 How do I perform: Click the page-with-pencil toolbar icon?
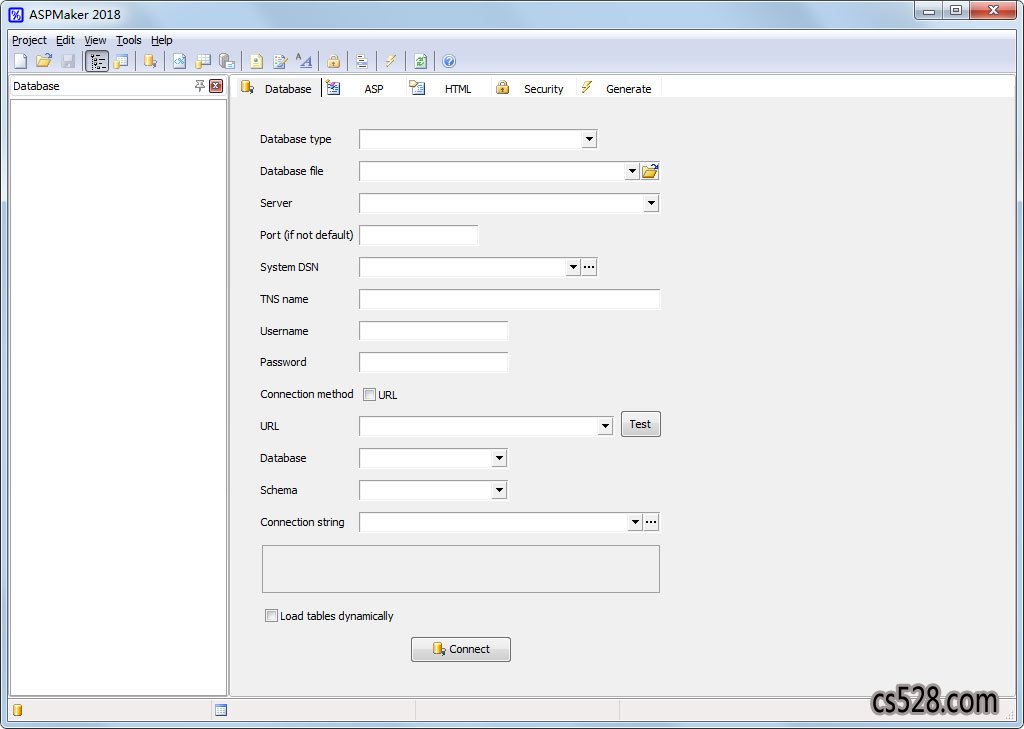click(280, 61)
